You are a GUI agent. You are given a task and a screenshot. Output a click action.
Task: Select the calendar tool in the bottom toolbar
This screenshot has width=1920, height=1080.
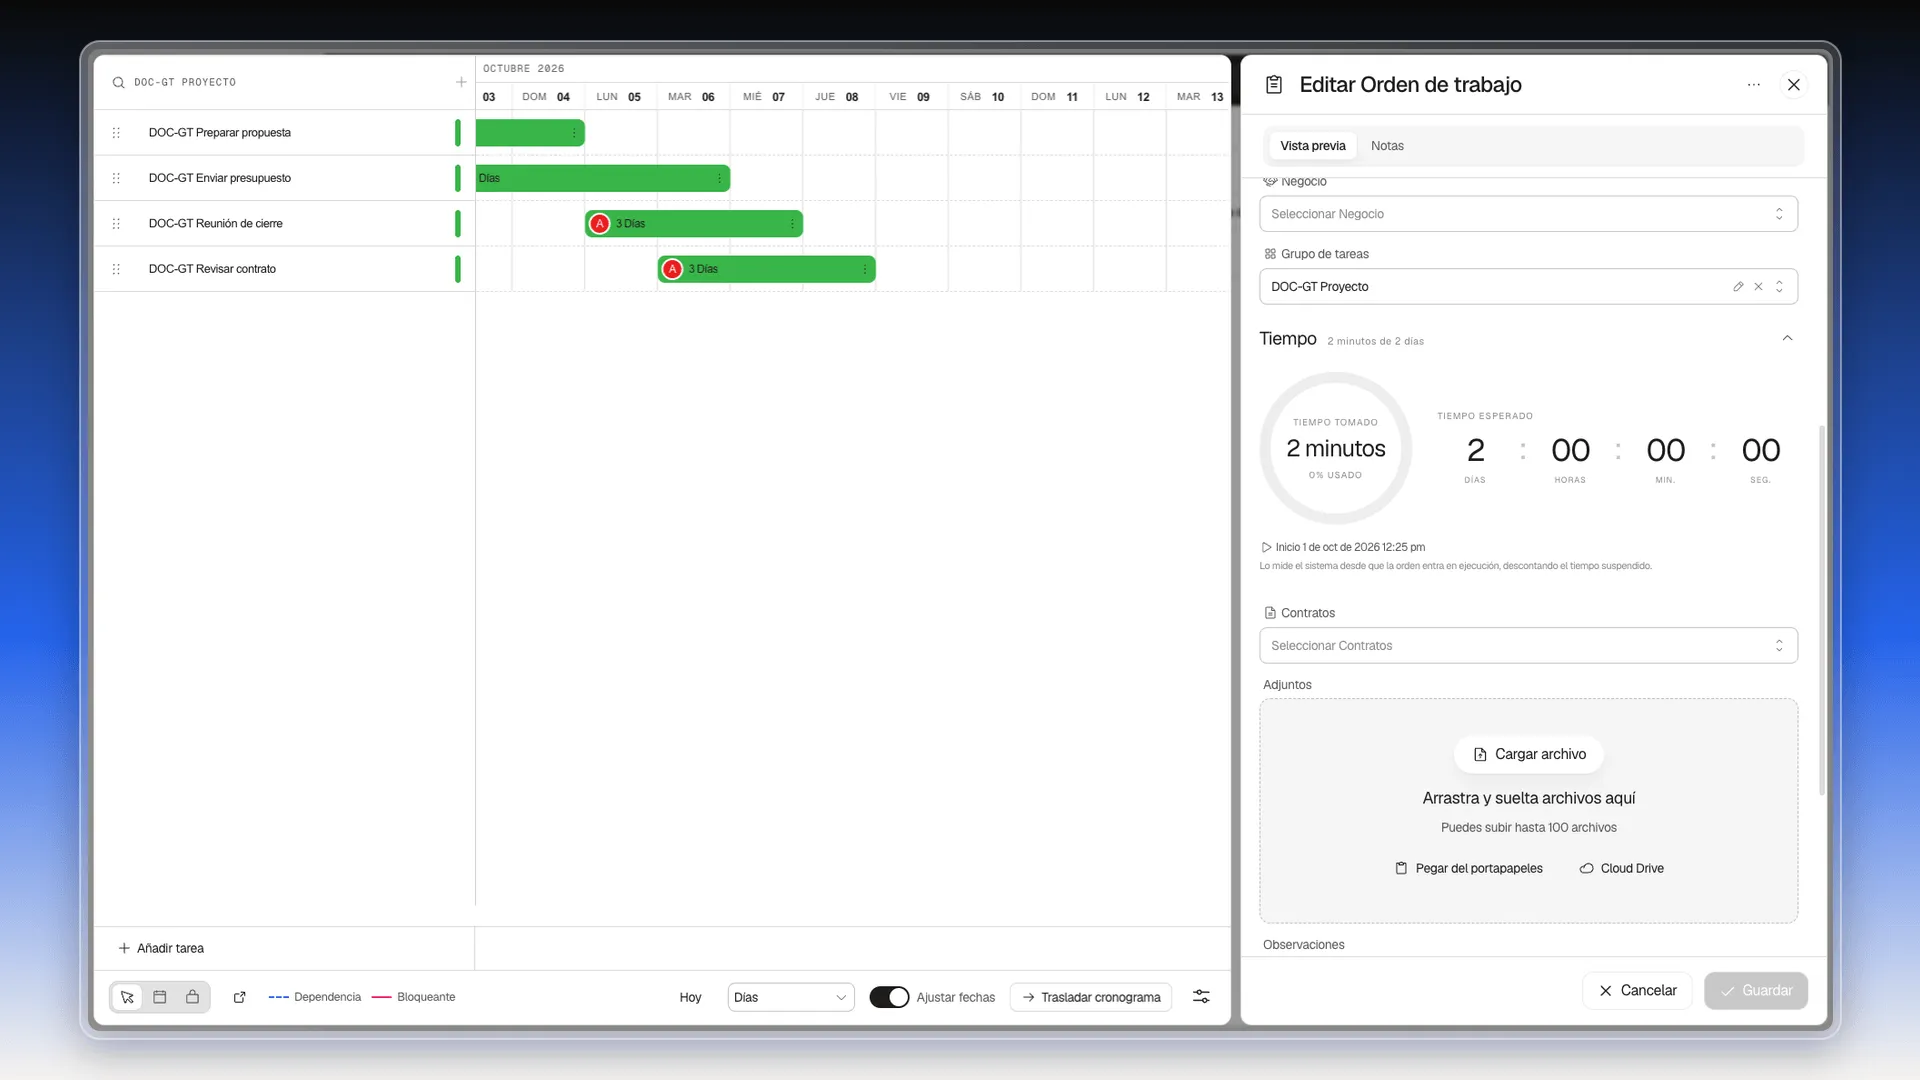pos(160,997)
